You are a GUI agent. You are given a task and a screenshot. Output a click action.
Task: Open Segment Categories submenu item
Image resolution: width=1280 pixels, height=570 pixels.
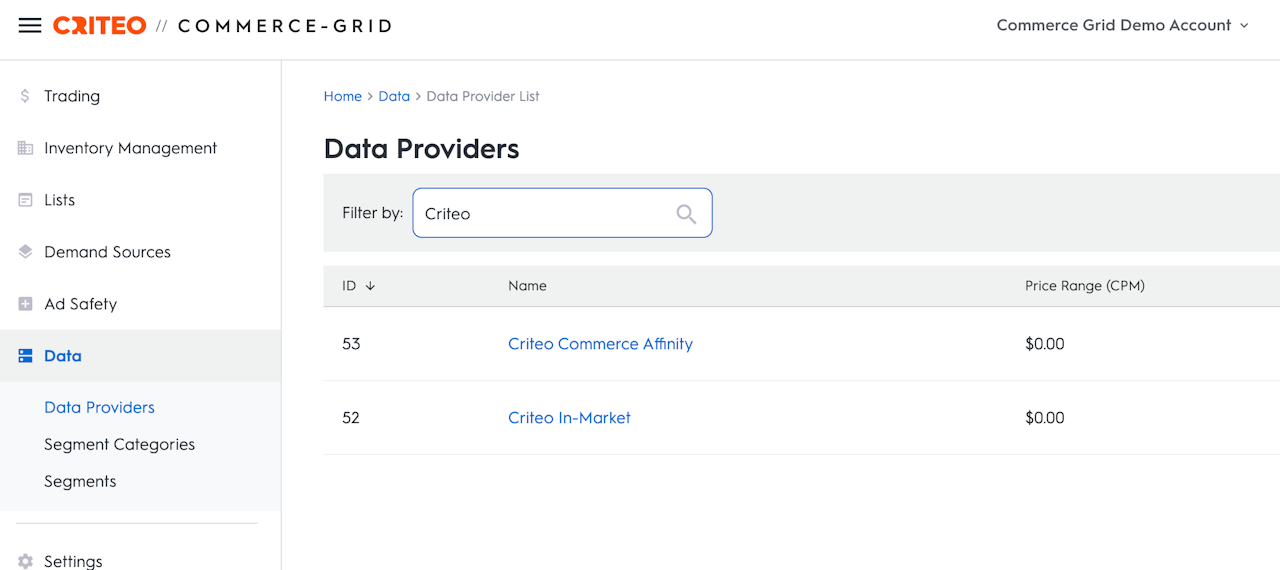click(x=119, y=444)
